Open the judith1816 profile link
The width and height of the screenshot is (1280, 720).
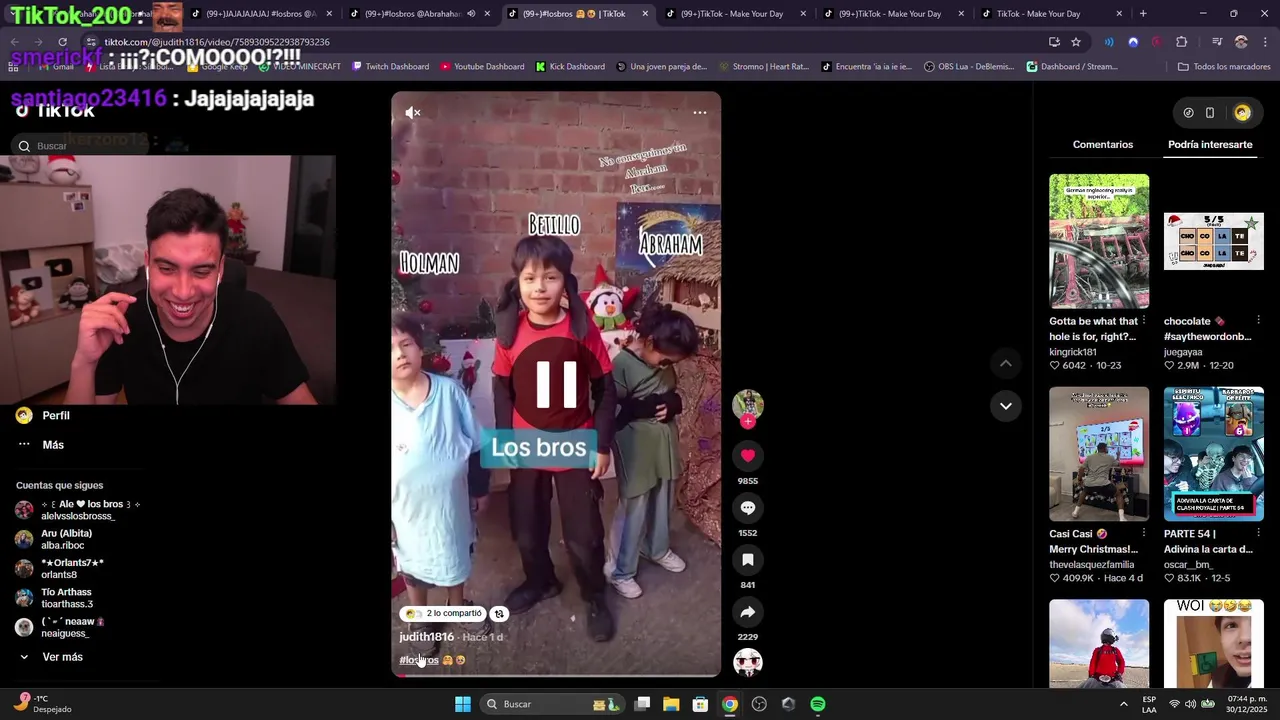[427, 637]
